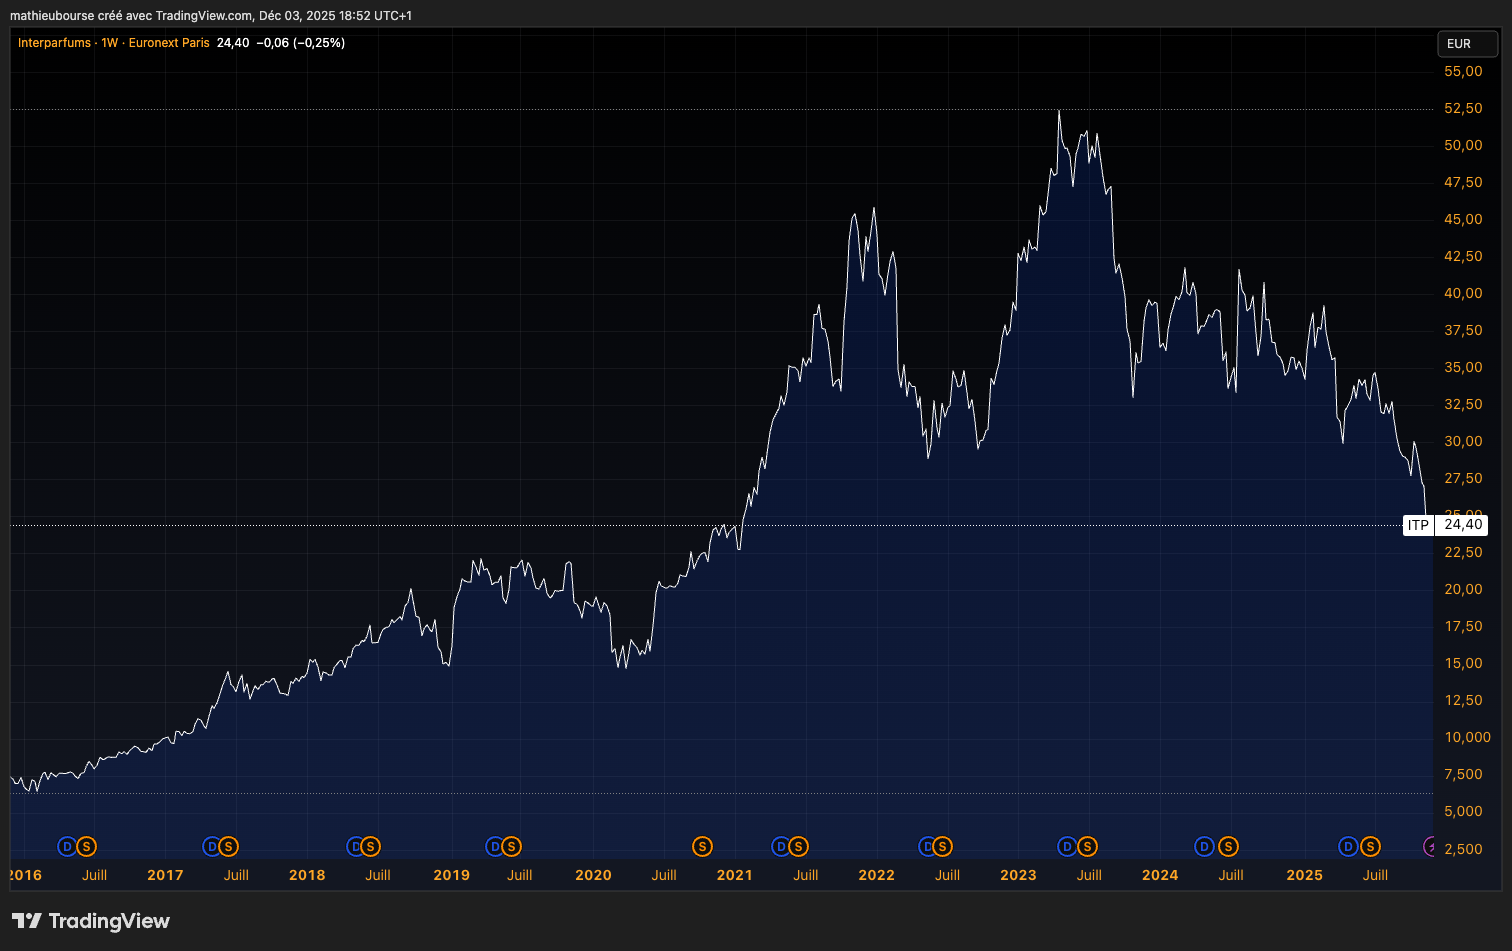Click the −0,06 (−0,25%) change value
Screen dimensions: 1512x951
coord(301,43)
